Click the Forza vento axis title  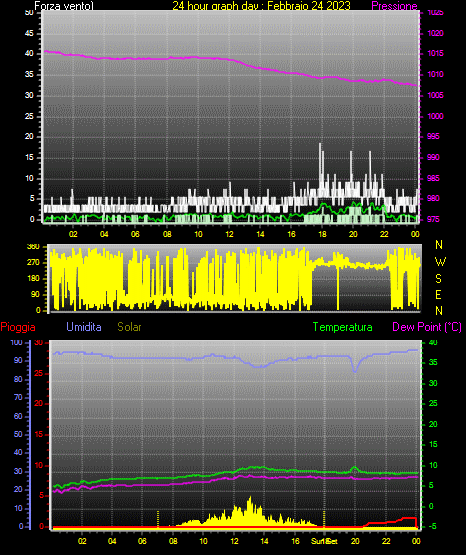pos(64,6)
